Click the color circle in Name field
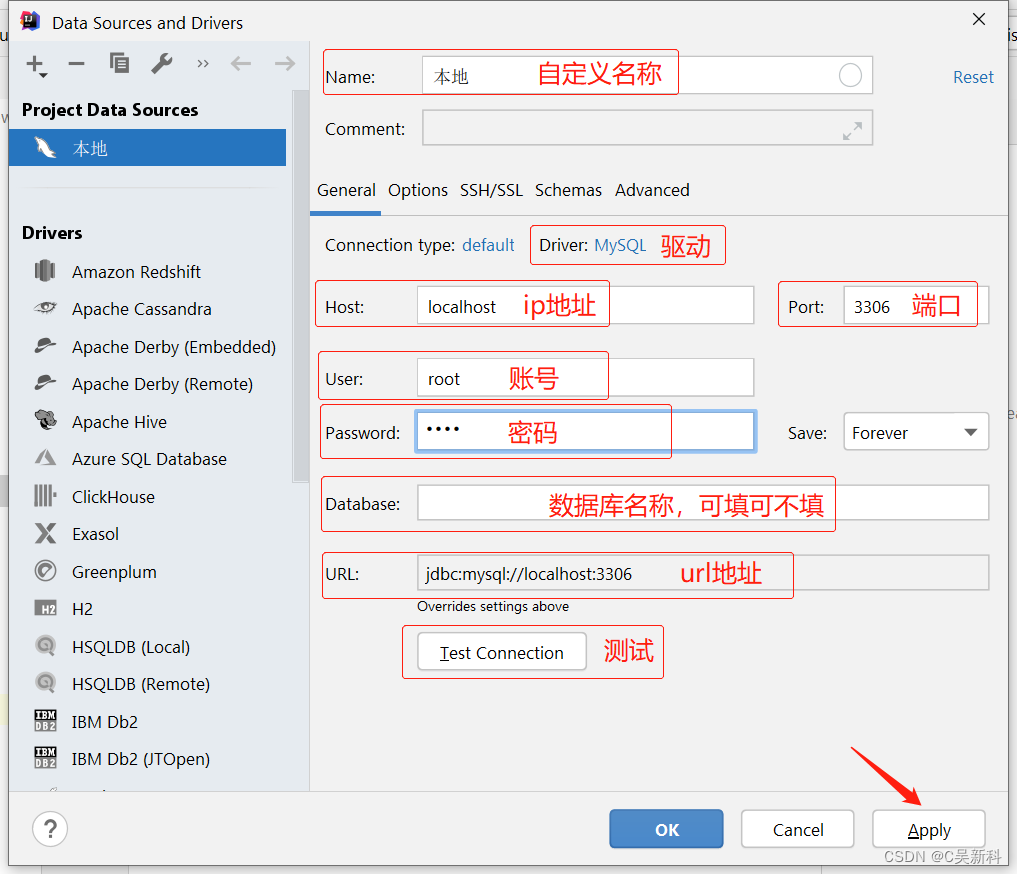Screen dimensions: 1017x874 coord(850,75)
